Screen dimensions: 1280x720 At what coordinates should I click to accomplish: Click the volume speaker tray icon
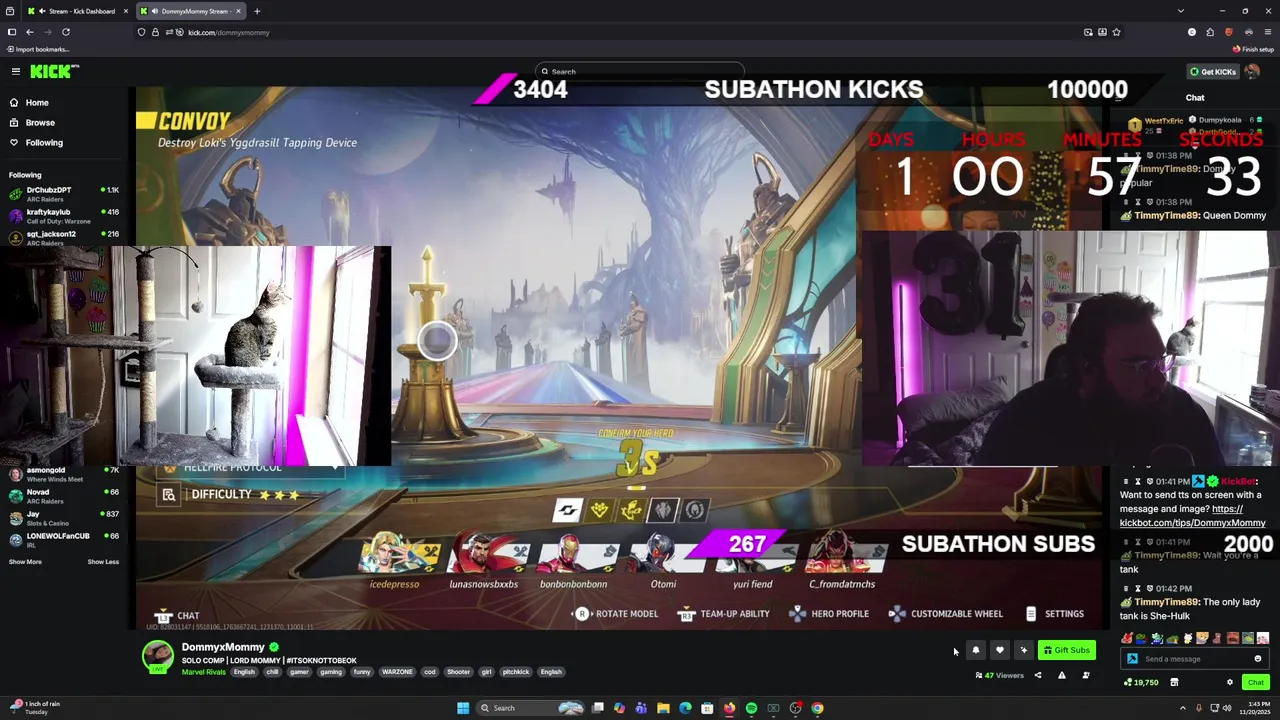1228,708
